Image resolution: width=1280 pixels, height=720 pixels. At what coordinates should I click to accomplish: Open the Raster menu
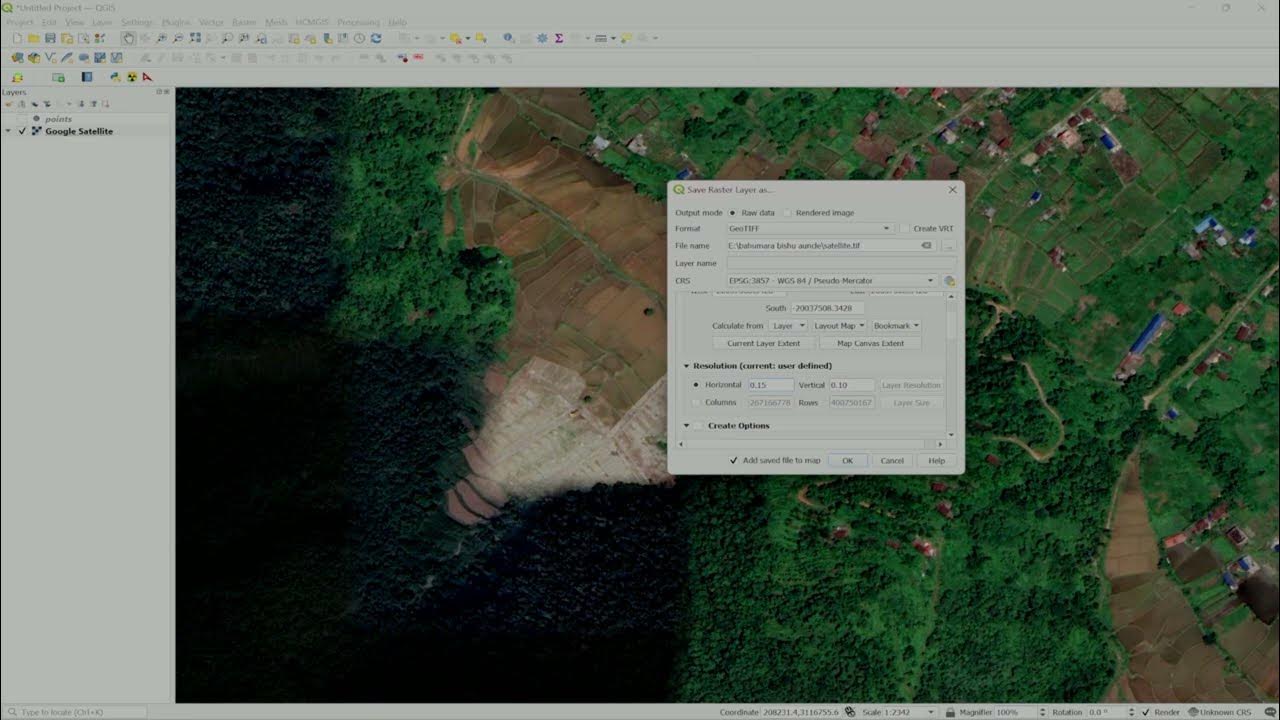tap(244, 22)
